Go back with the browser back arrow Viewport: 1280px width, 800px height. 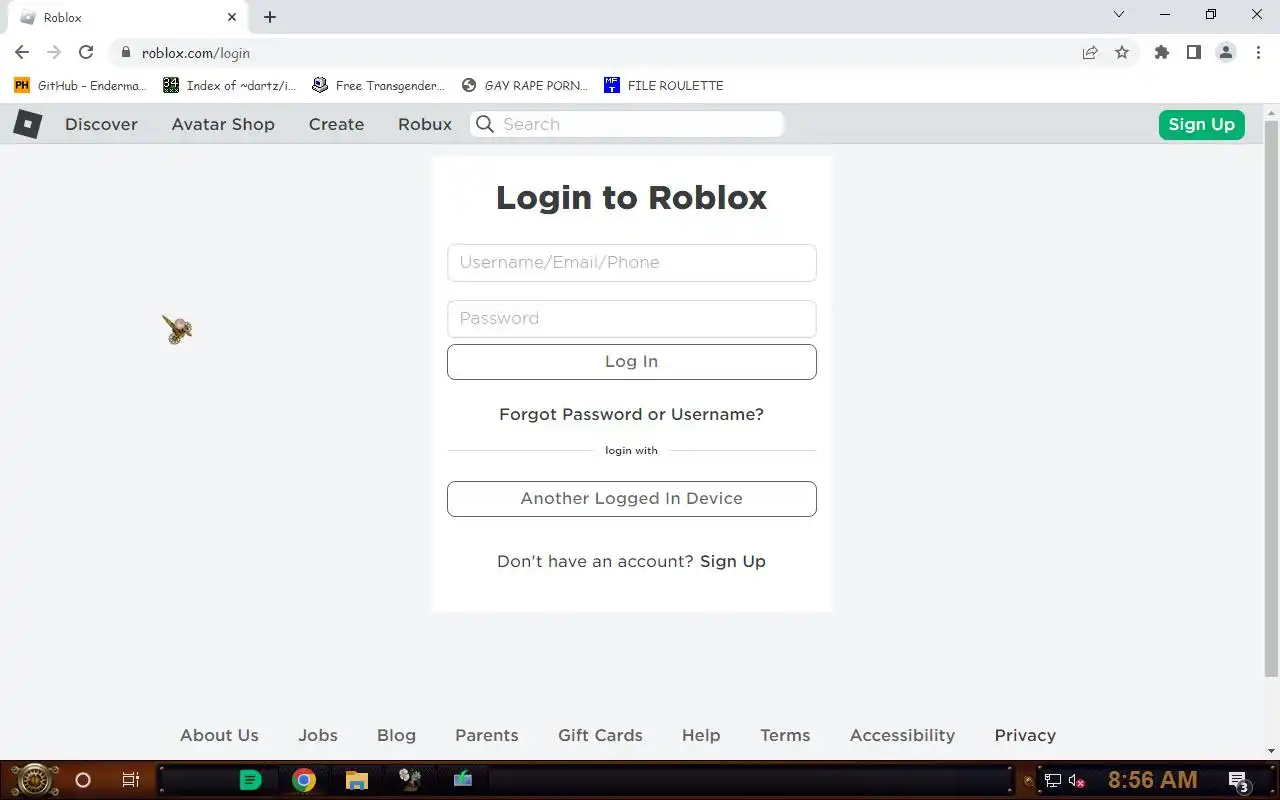point(22,53)
